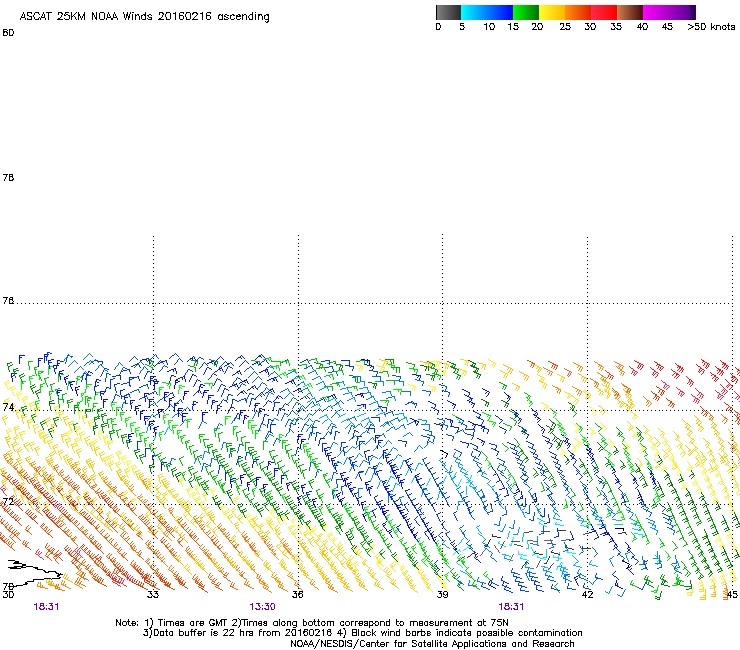740x650 pixels.
Task: Click the green 15-20 knots legend swatch
Action: click(x=526, y=12)
